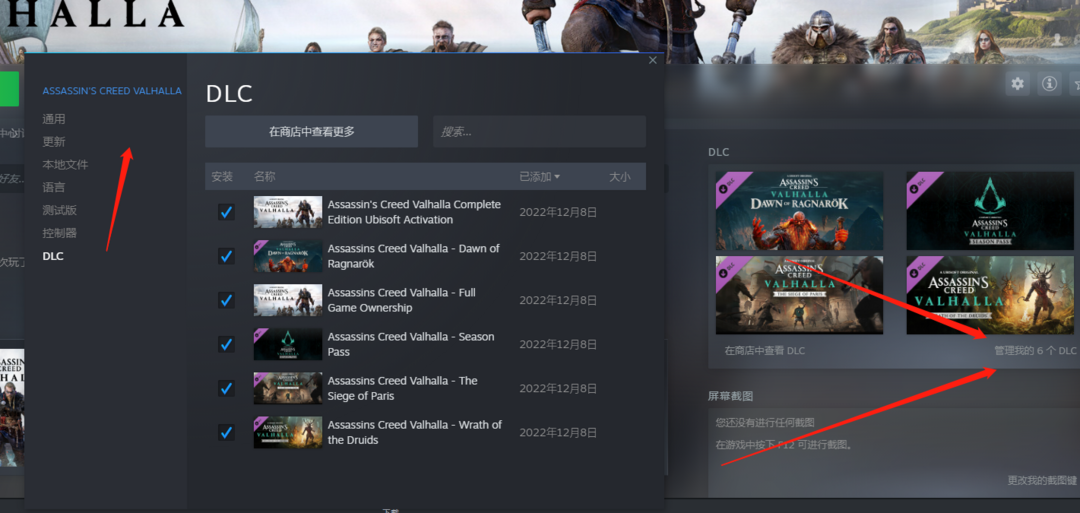Uncheck Complete Edition Ubisoft Activation install
Image resolution: width=1080 pixels, height=513 pixels.
(226, 212)
